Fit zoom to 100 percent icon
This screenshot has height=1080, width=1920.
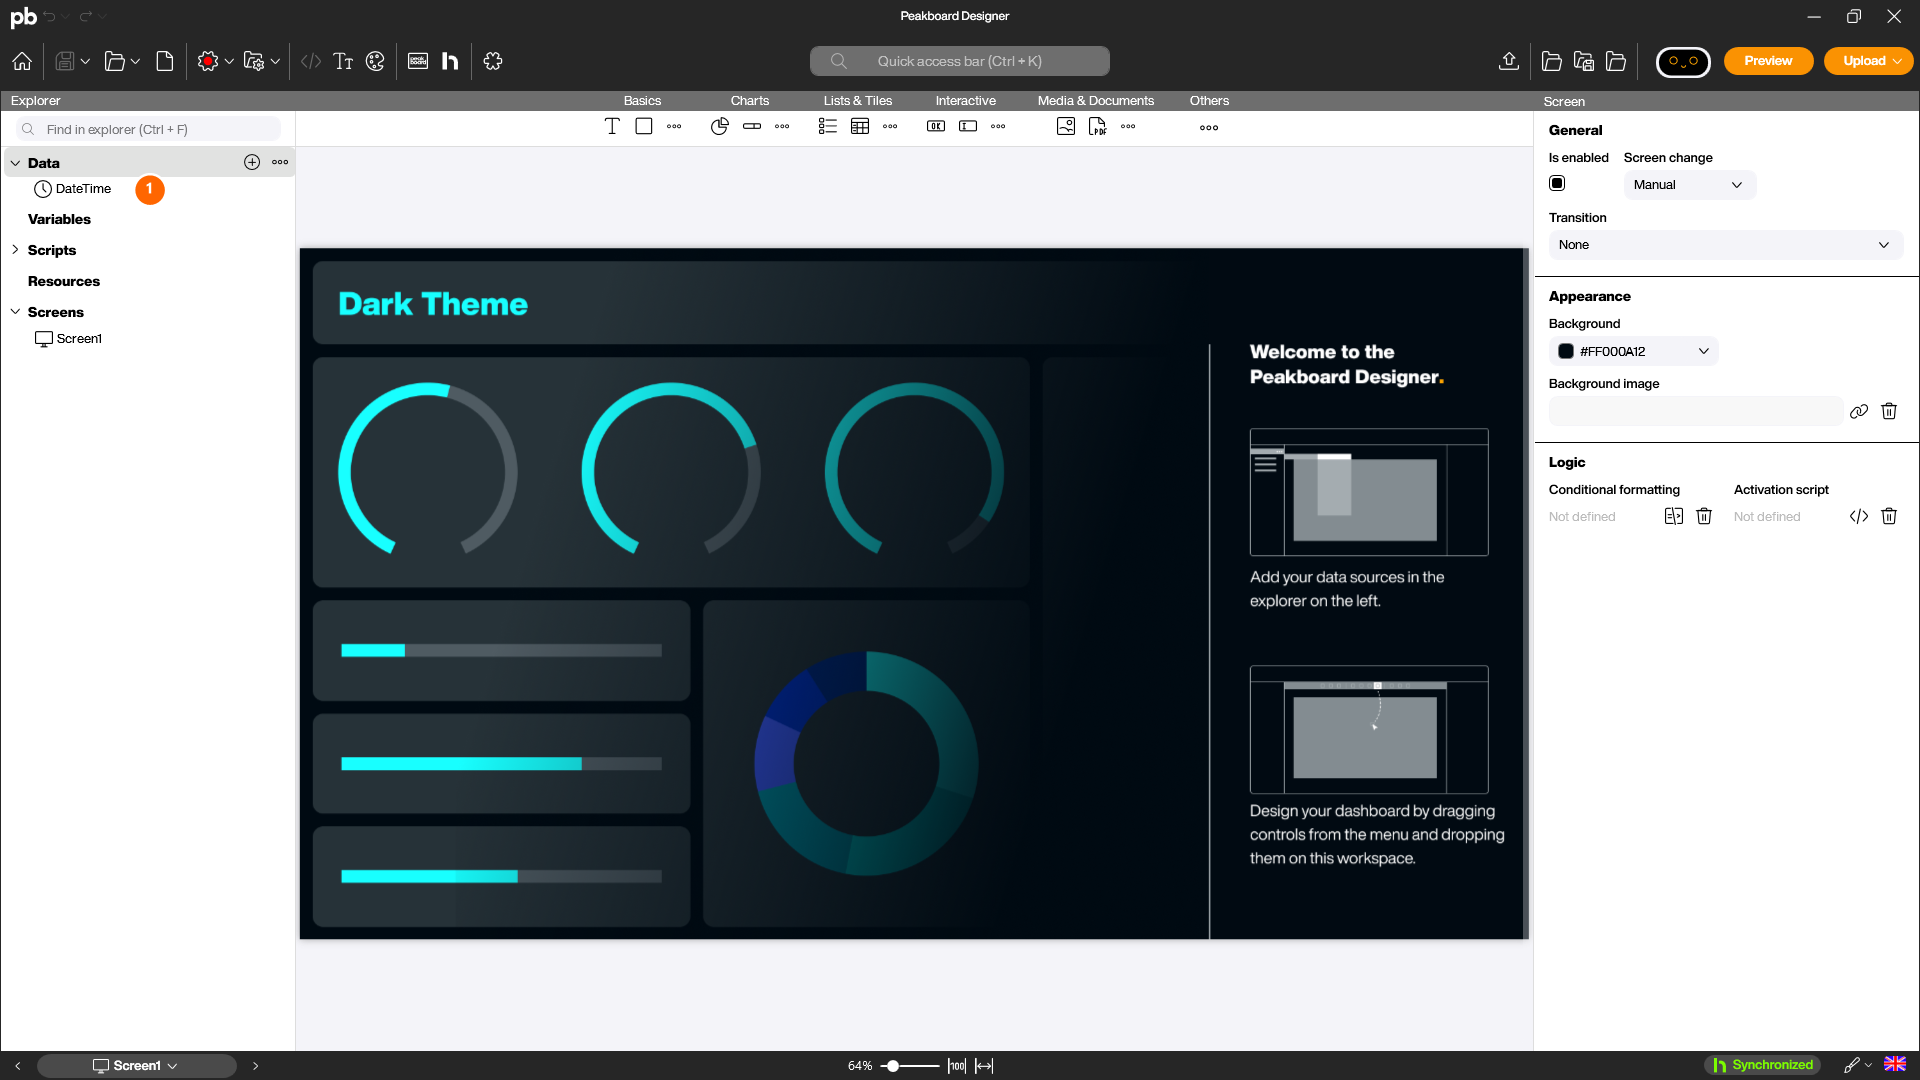point(957,1066)
